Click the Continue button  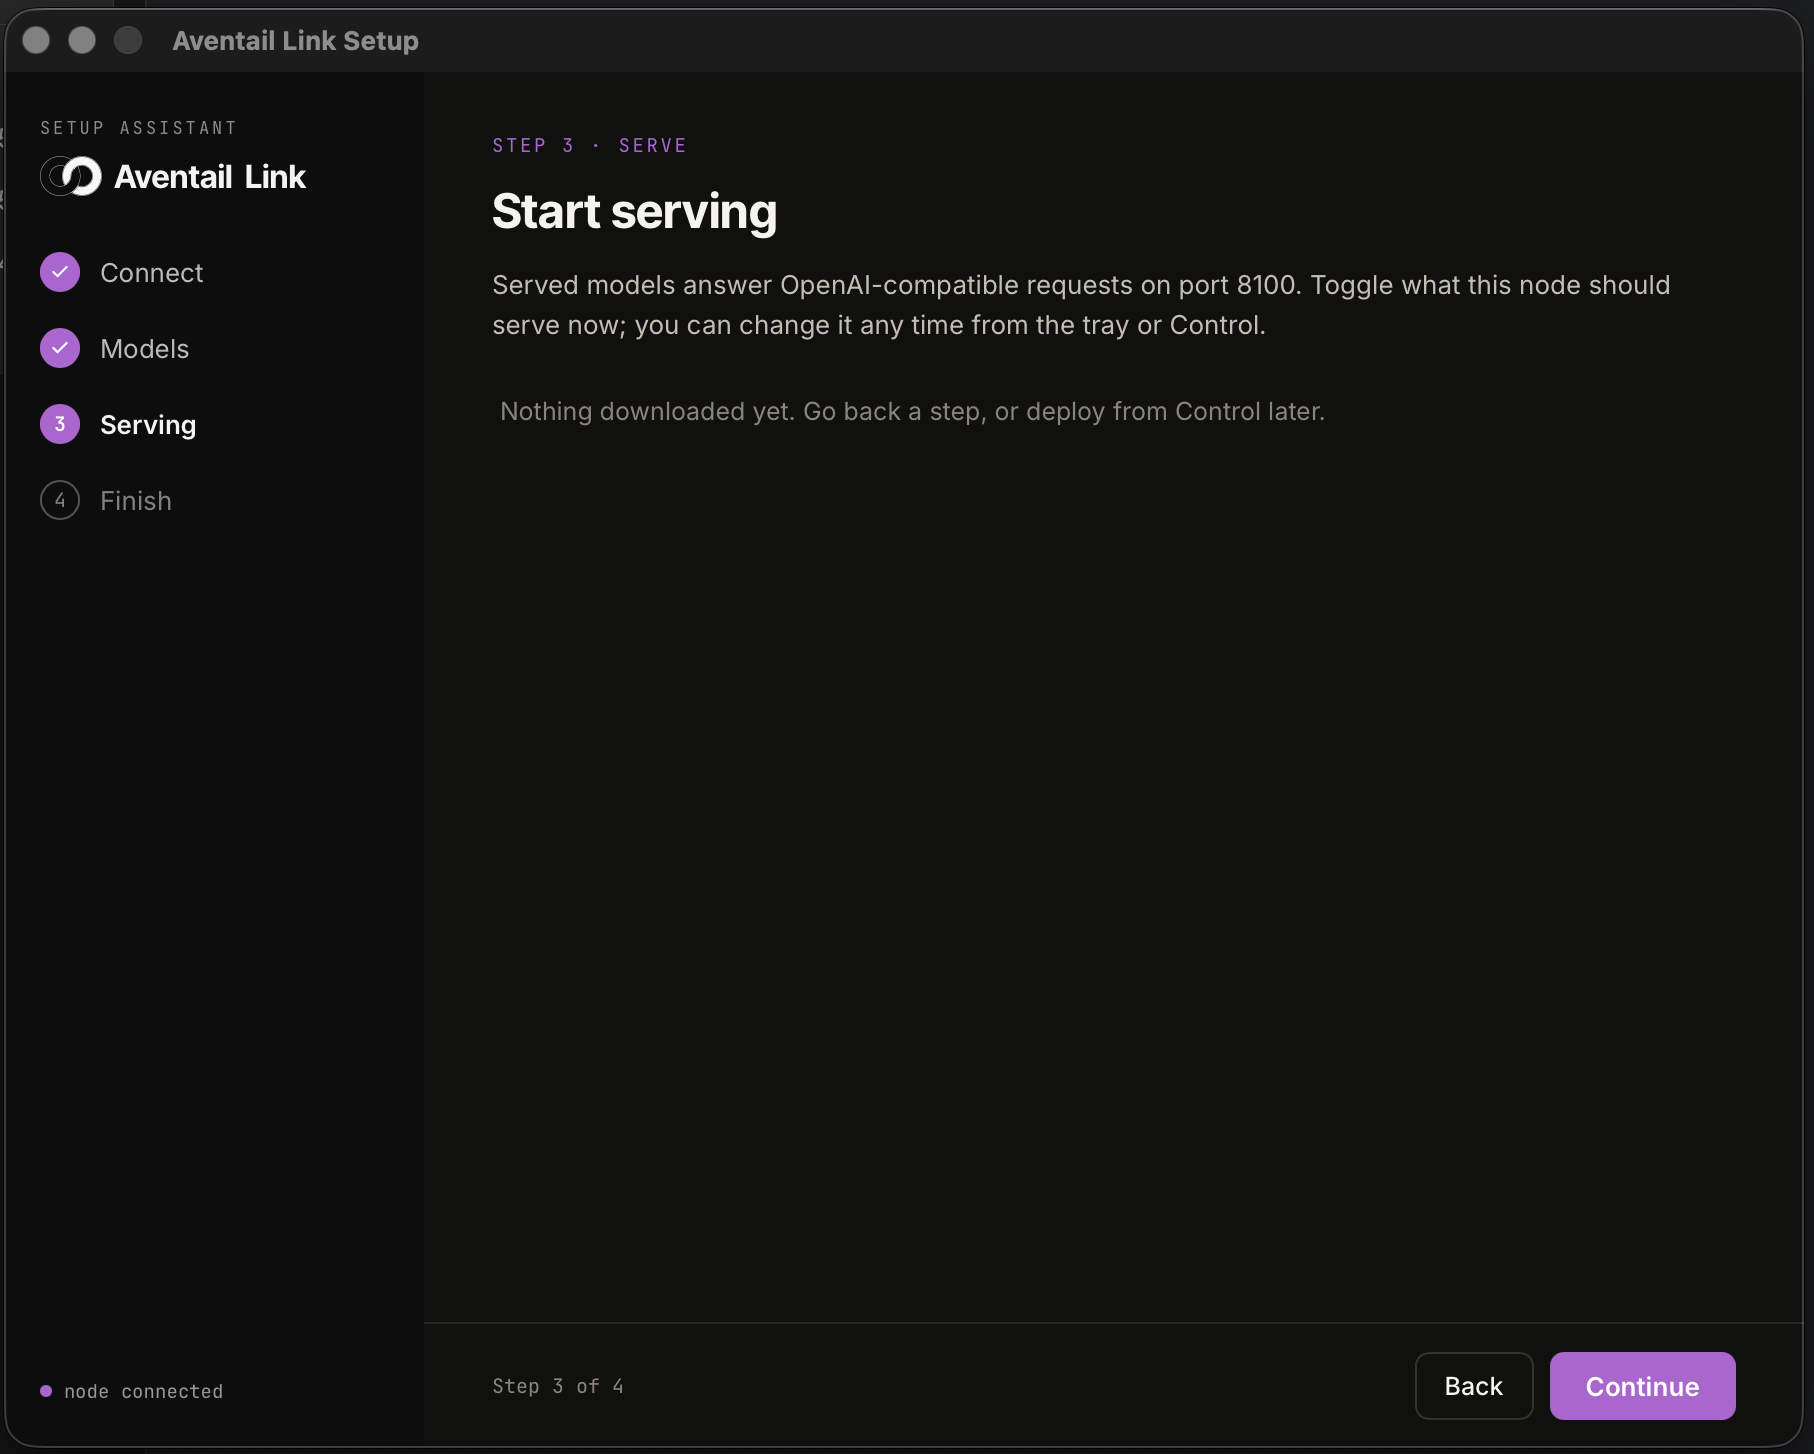[x=1642, y=1386]
